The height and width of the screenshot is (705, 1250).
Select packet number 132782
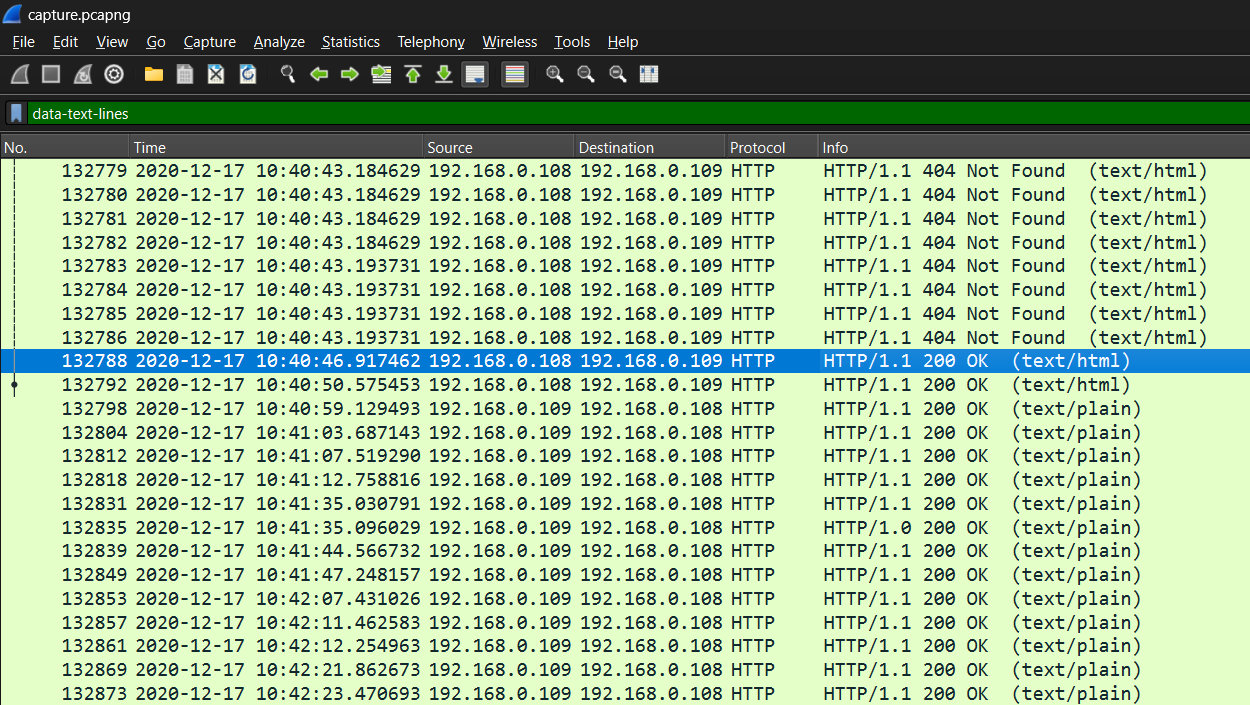pos(625,242)
